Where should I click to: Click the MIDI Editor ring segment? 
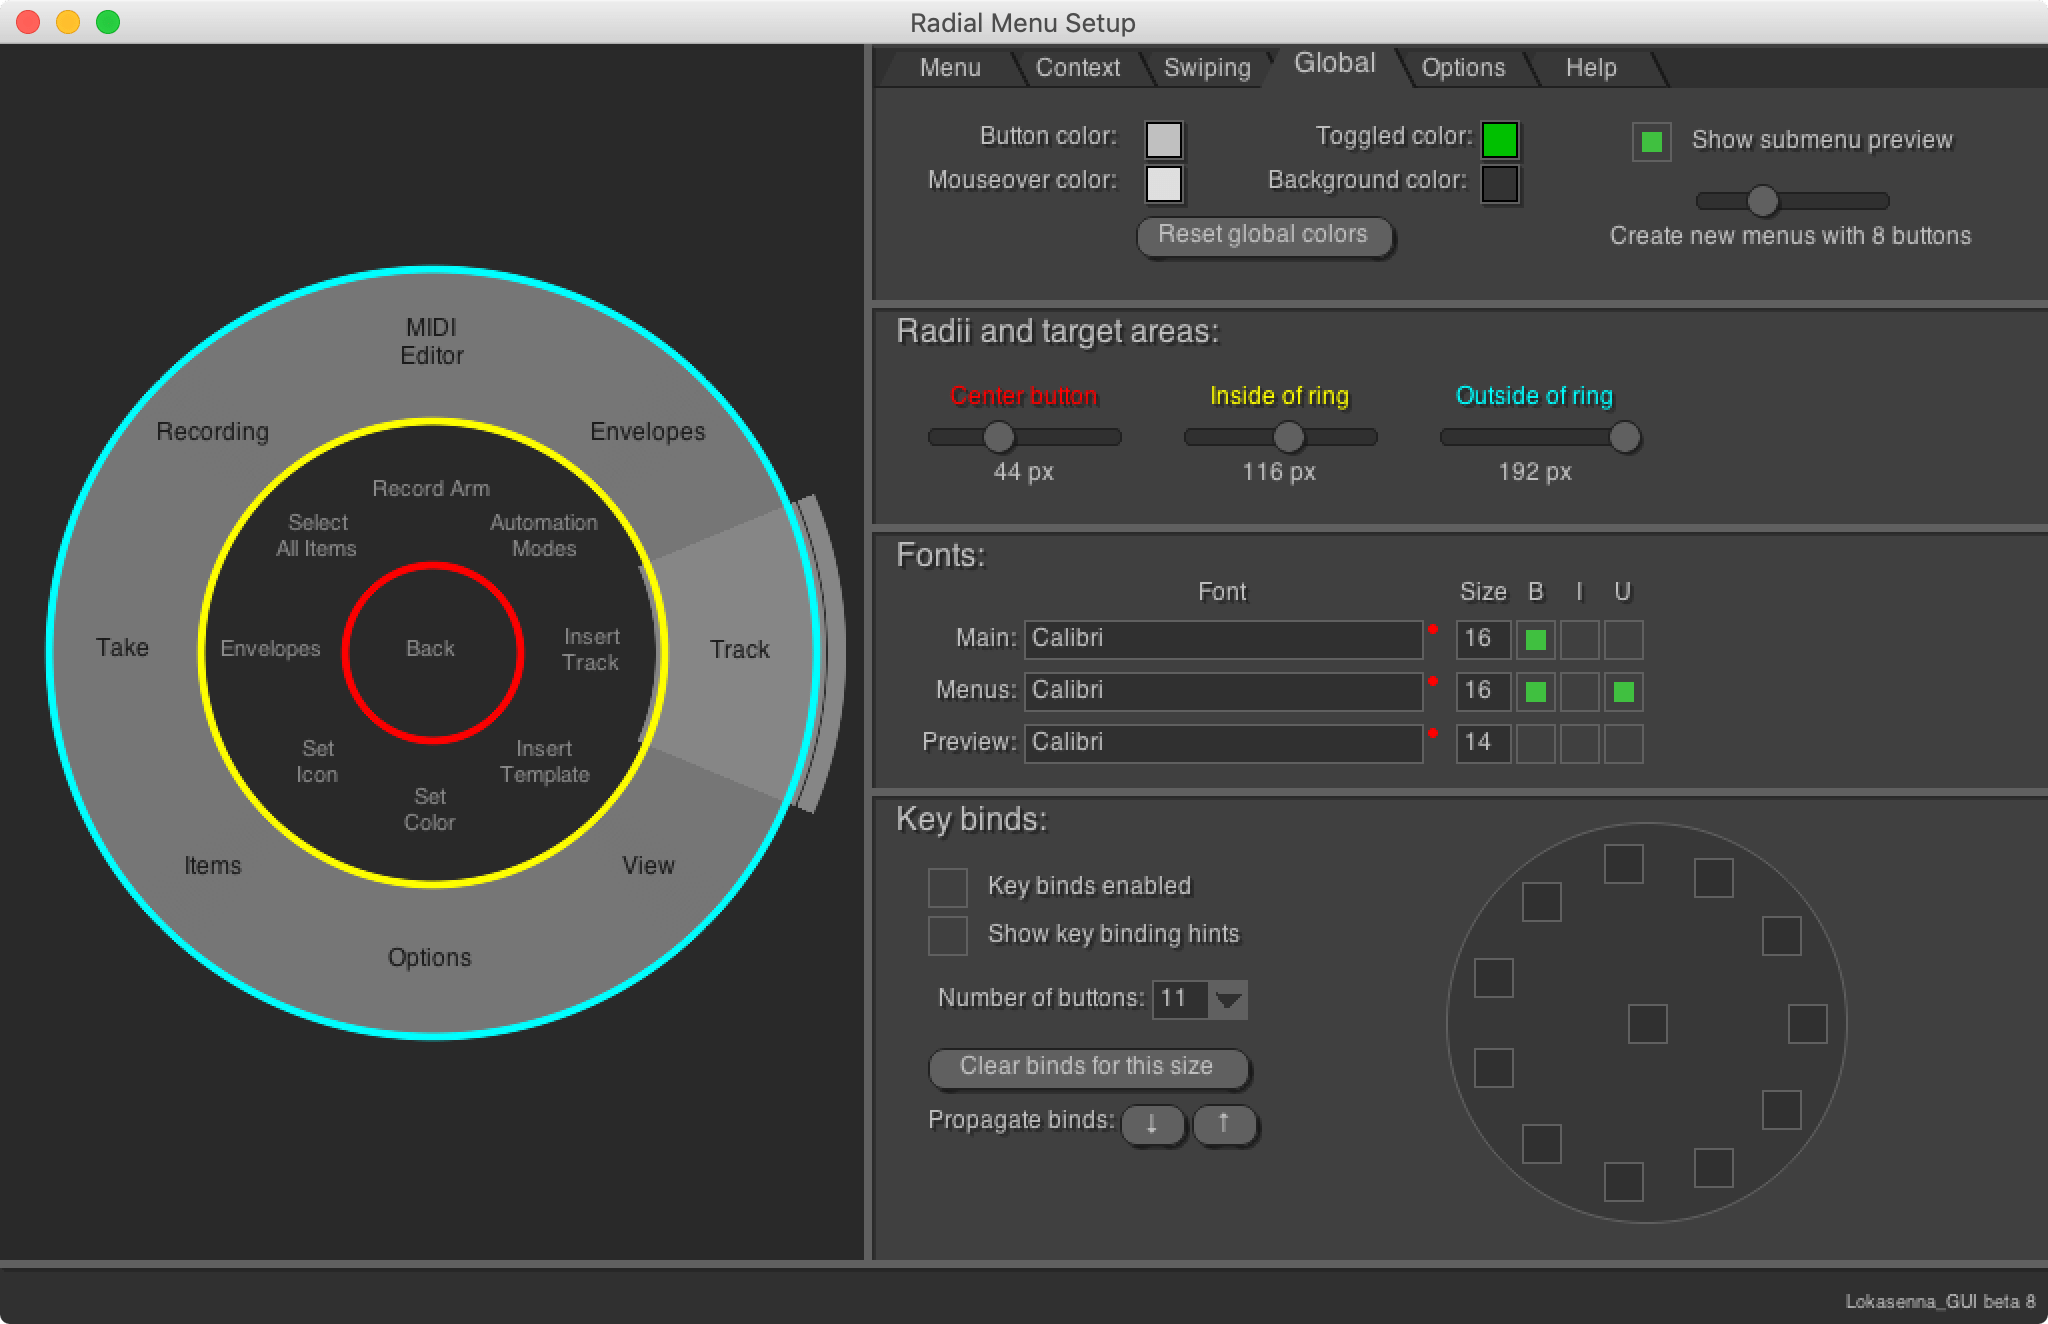432,342
